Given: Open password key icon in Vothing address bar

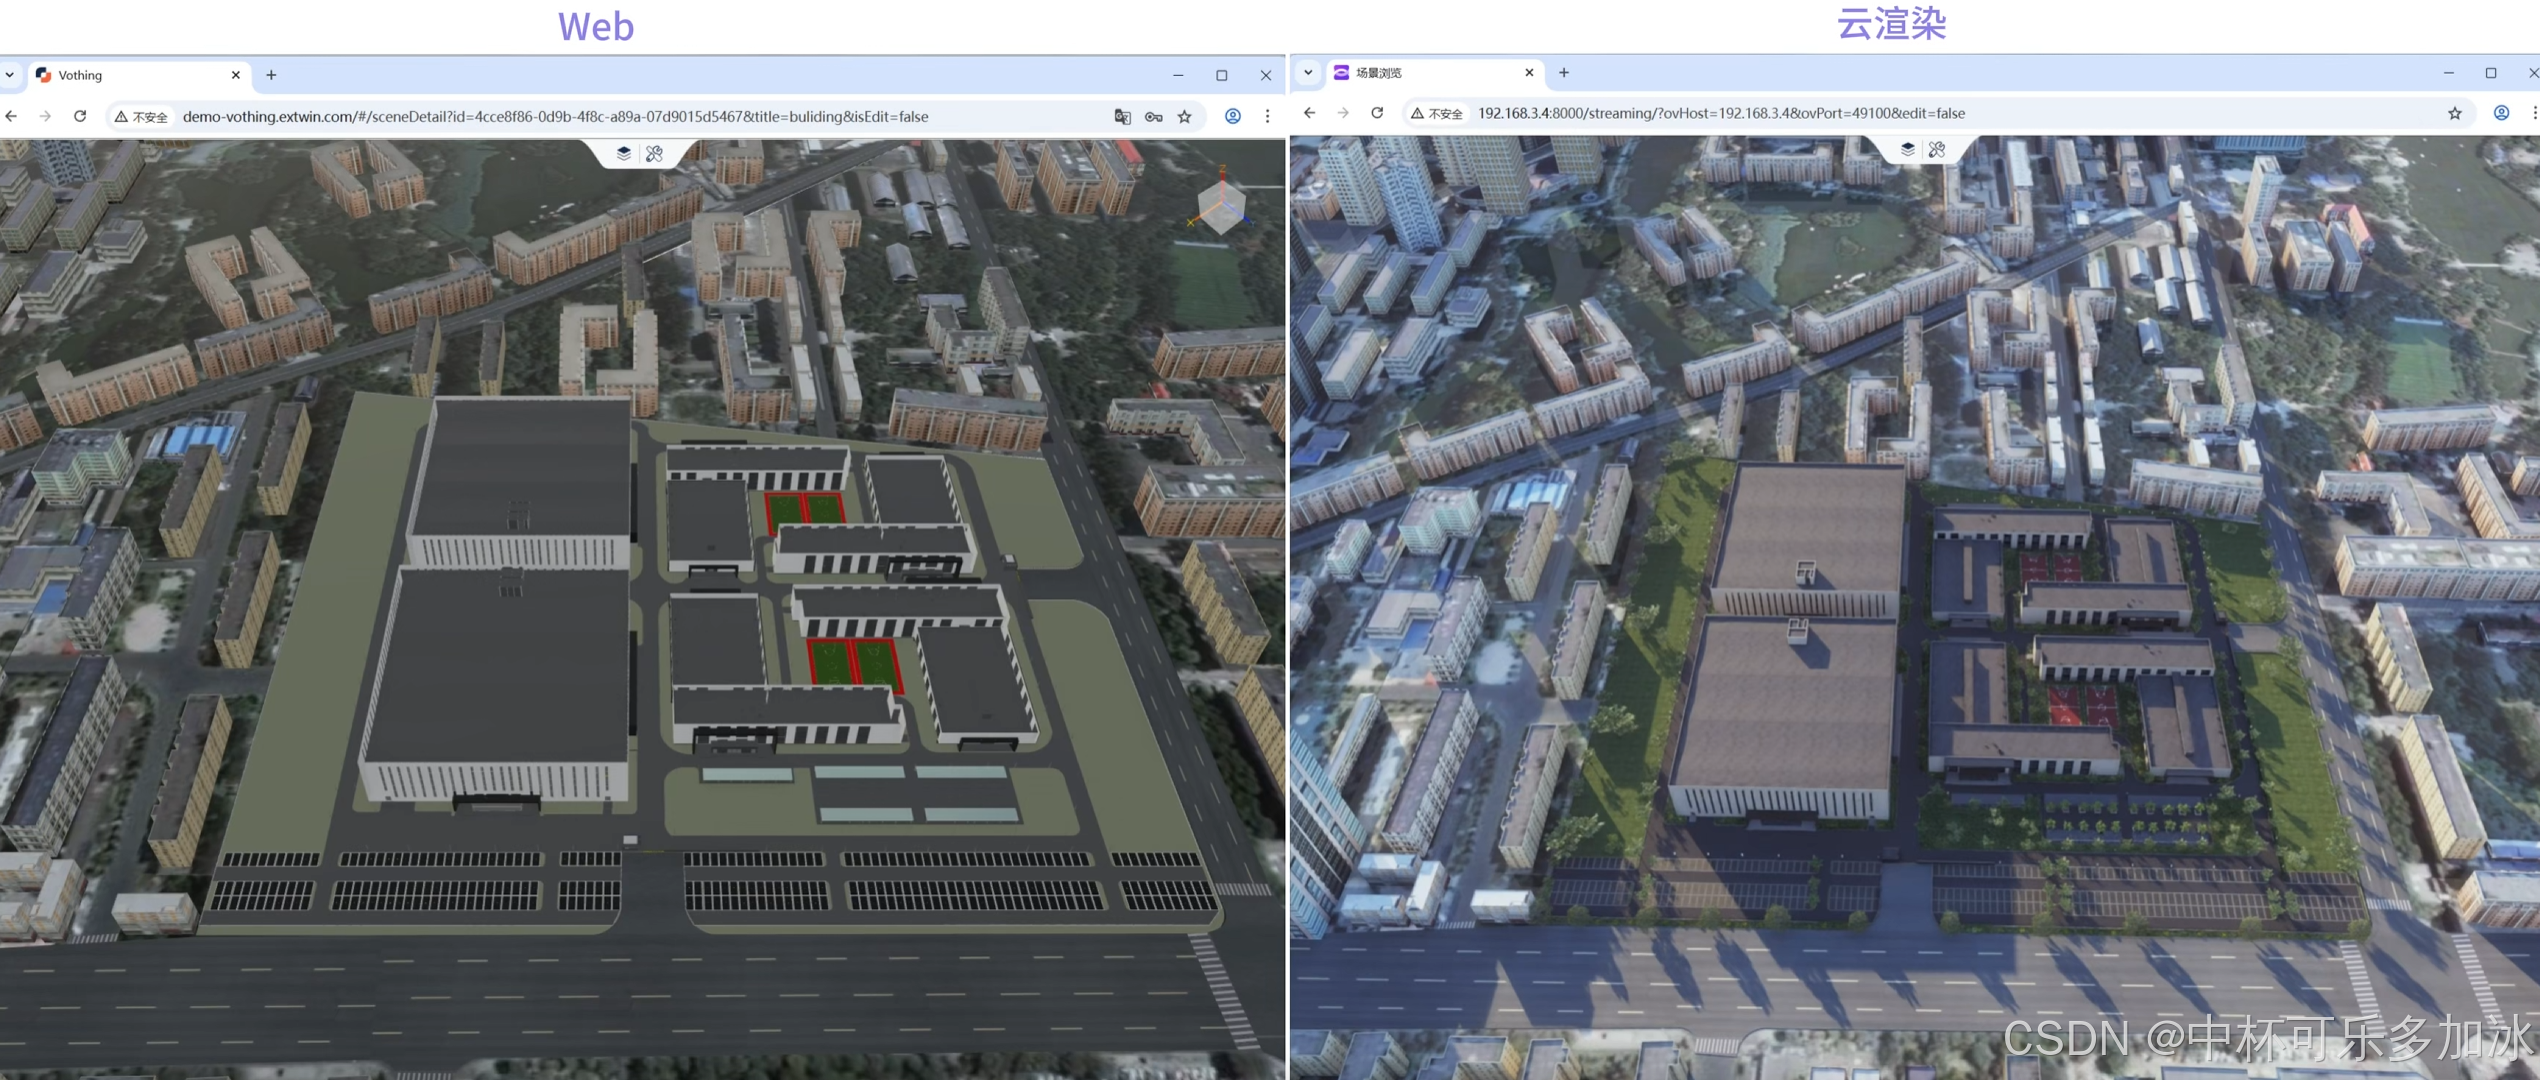Looking at the screenshot, I should coord(1153,117).
